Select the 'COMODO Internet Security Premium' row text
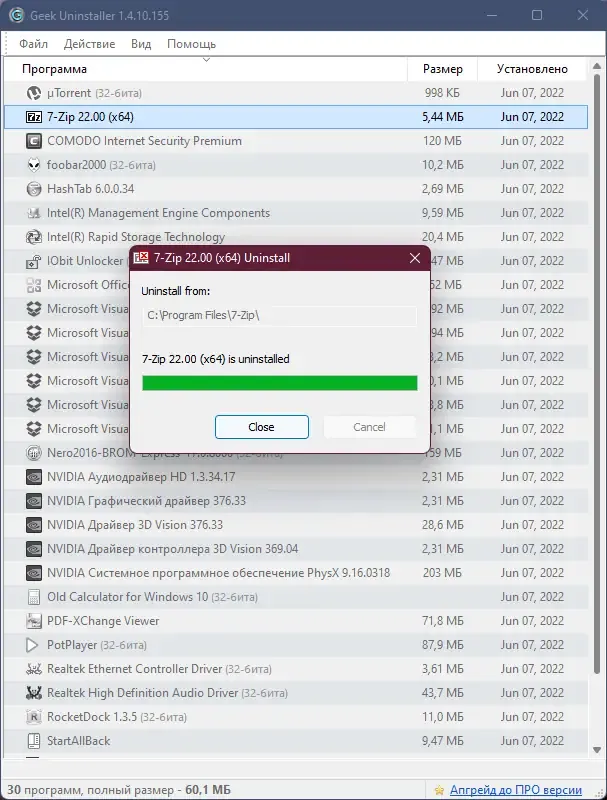 144,141
